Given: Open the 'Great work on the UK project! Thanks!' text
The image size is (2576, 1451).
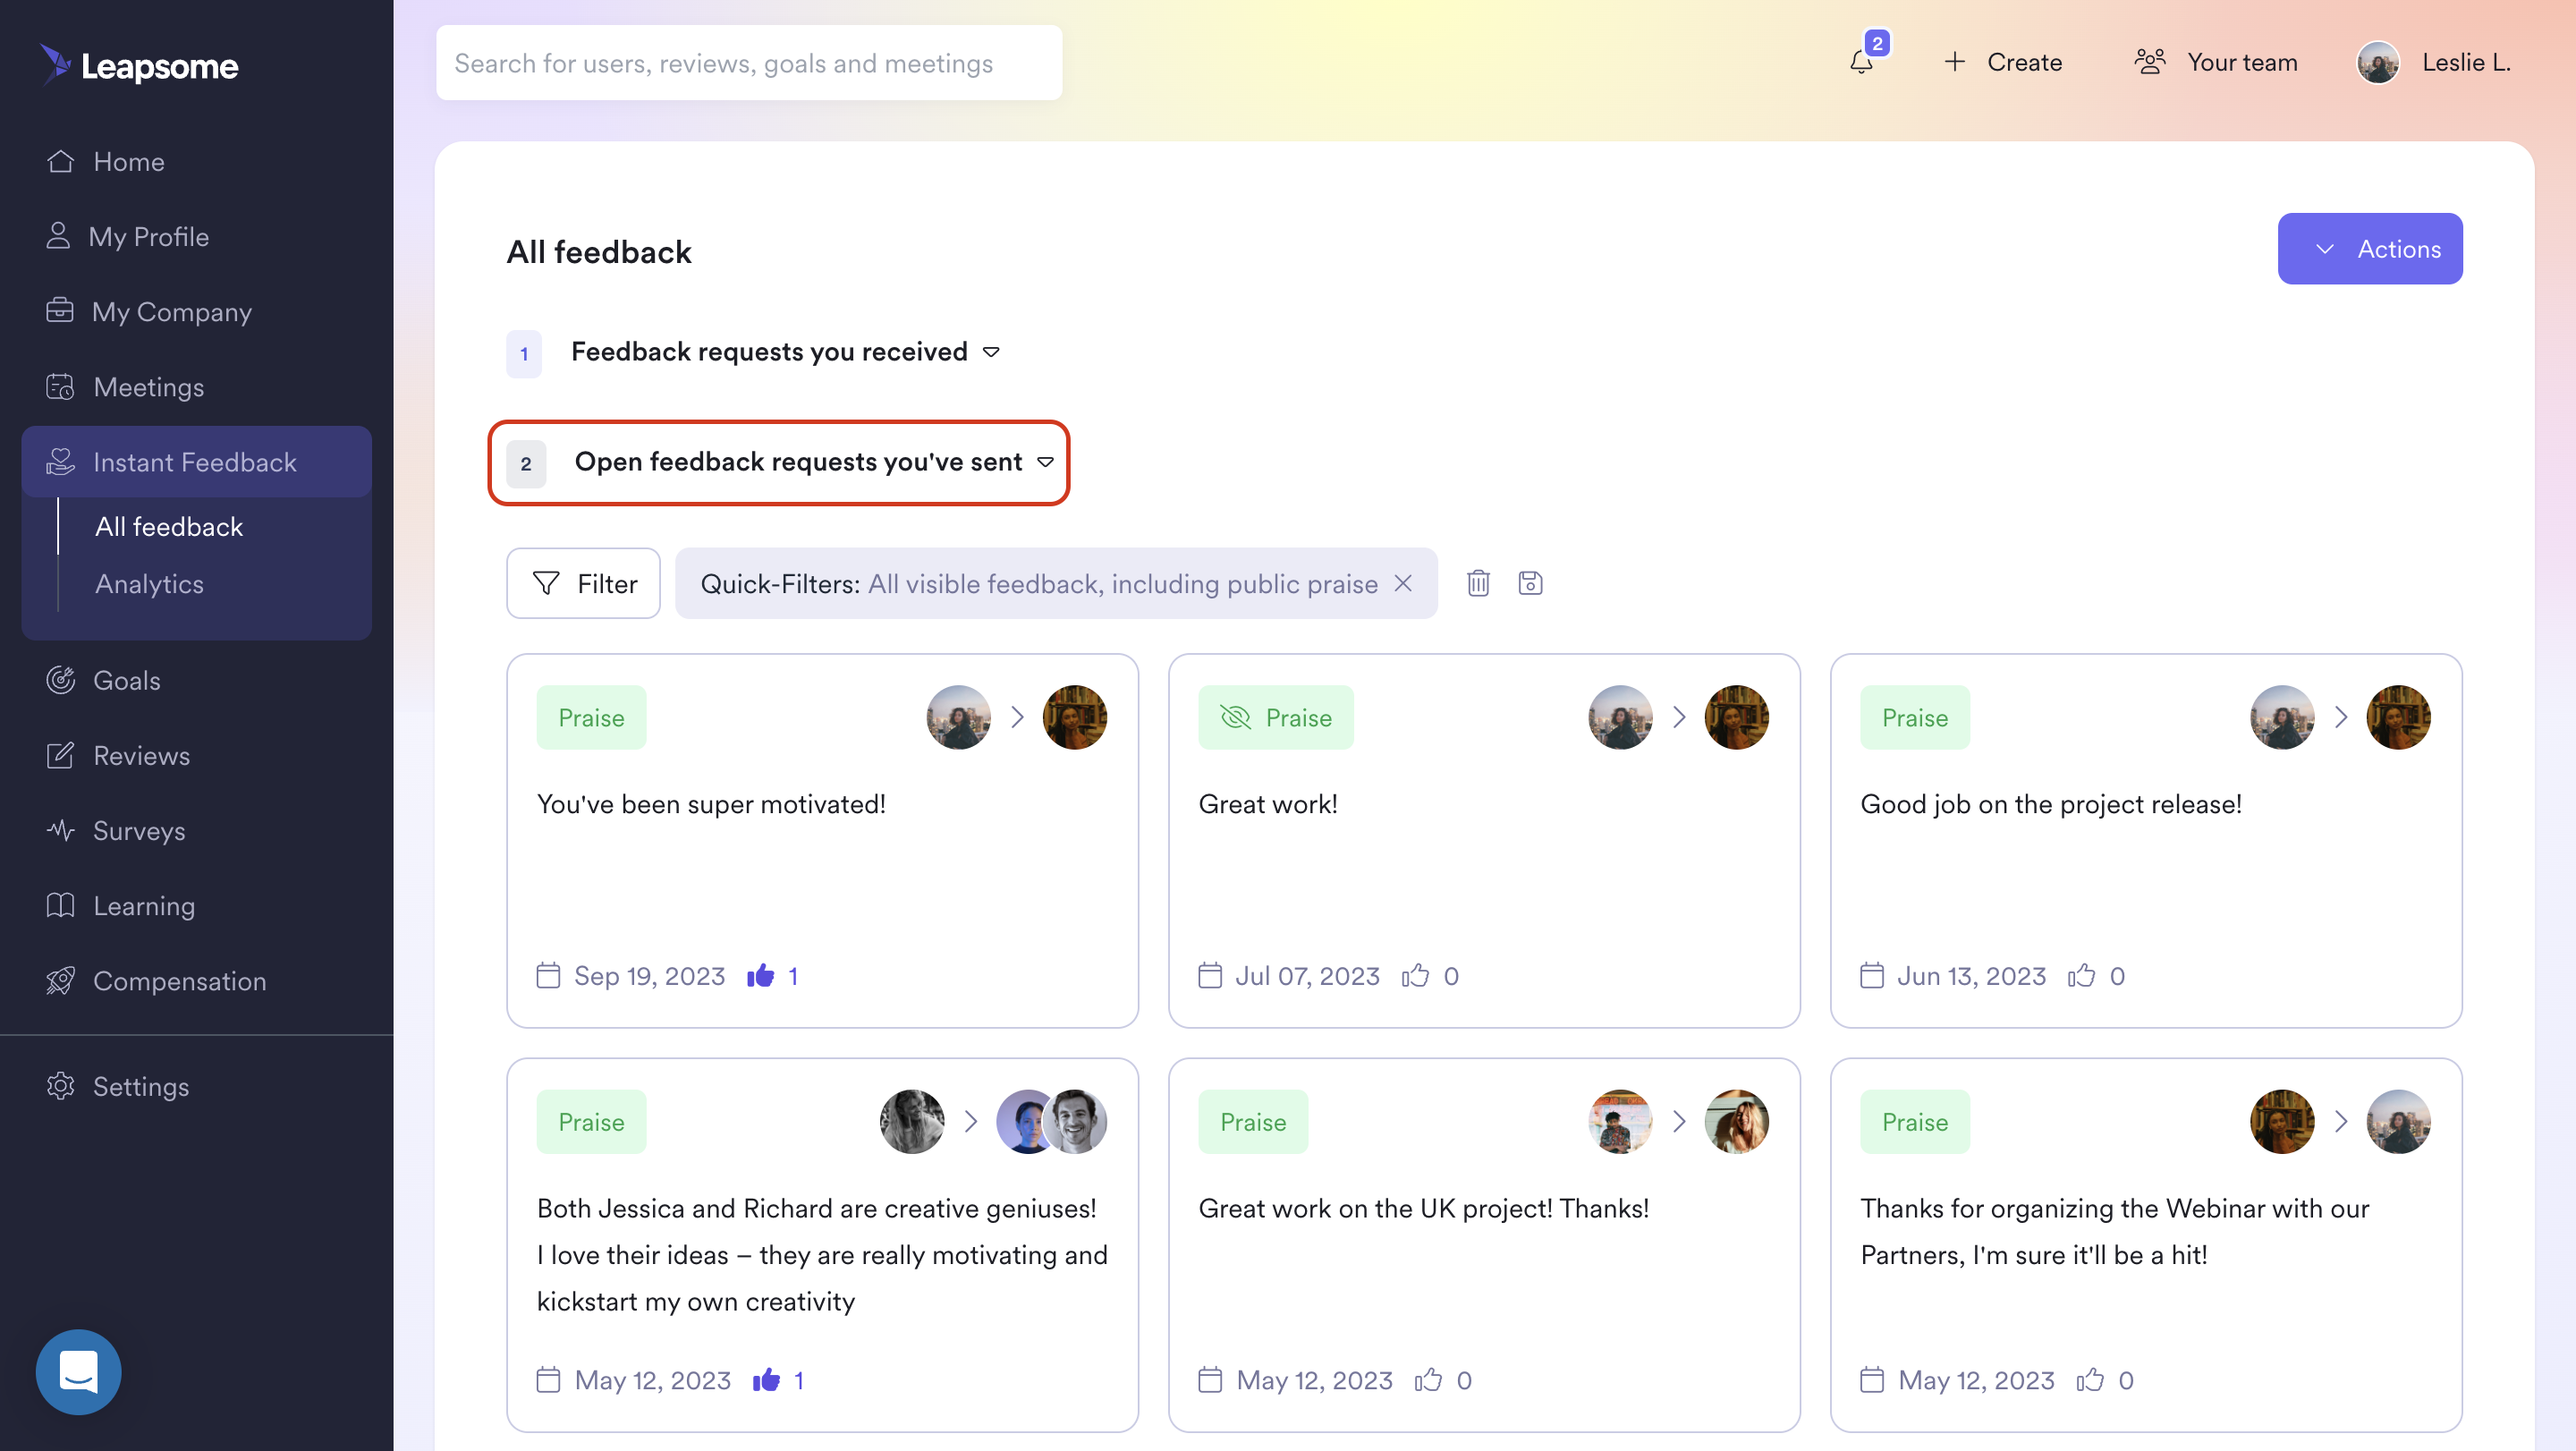Looking at the screenshot, I should pos(1423,1208).
